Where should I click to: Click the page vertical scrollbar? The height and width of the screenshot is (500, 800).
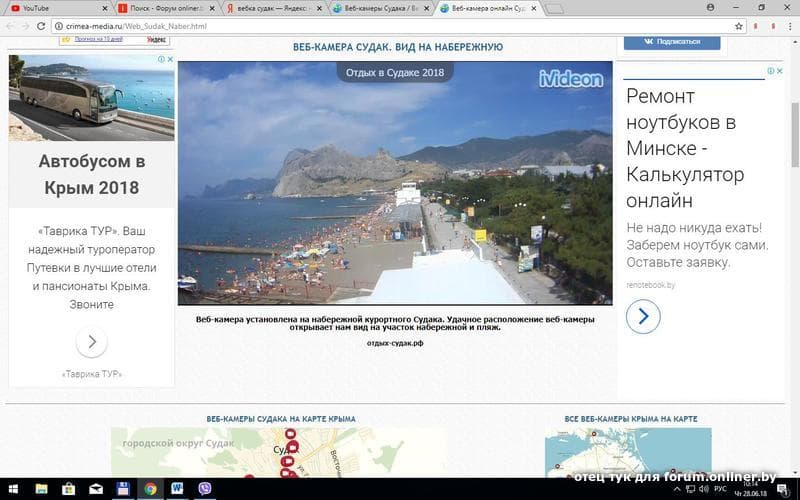[795, 134]
